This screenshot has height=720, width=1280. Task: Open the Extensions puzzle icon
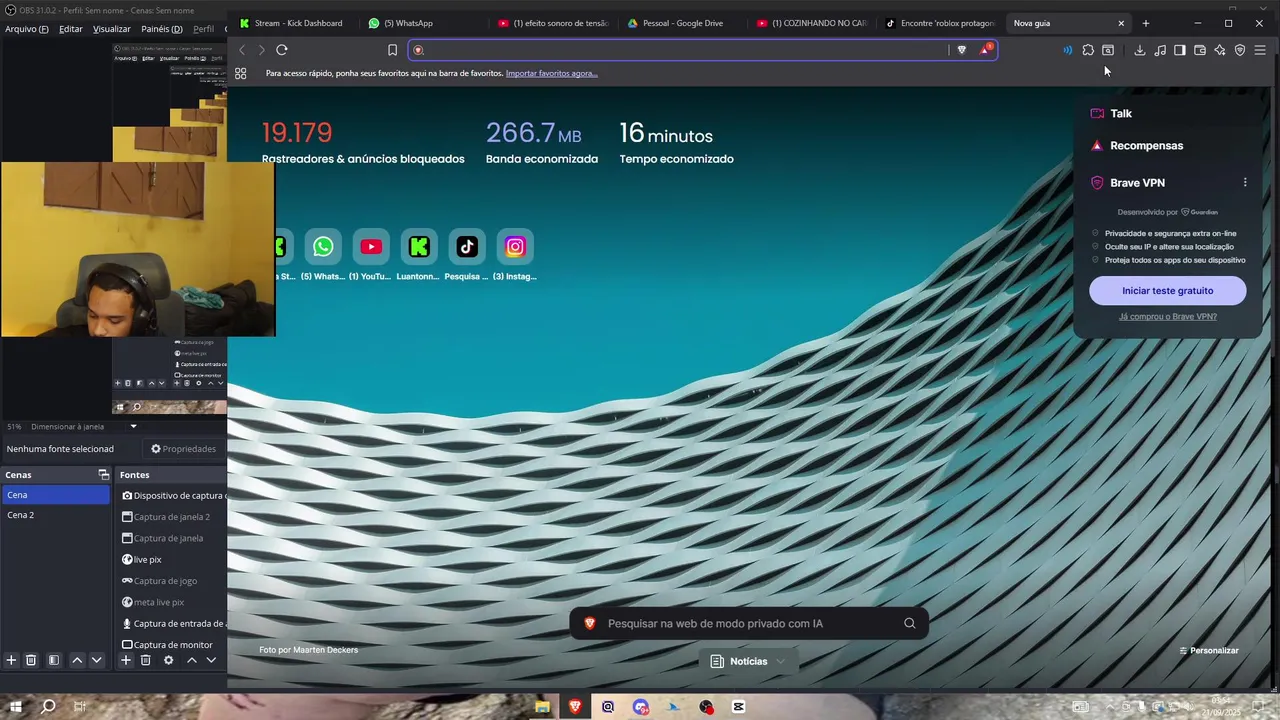1088,50
